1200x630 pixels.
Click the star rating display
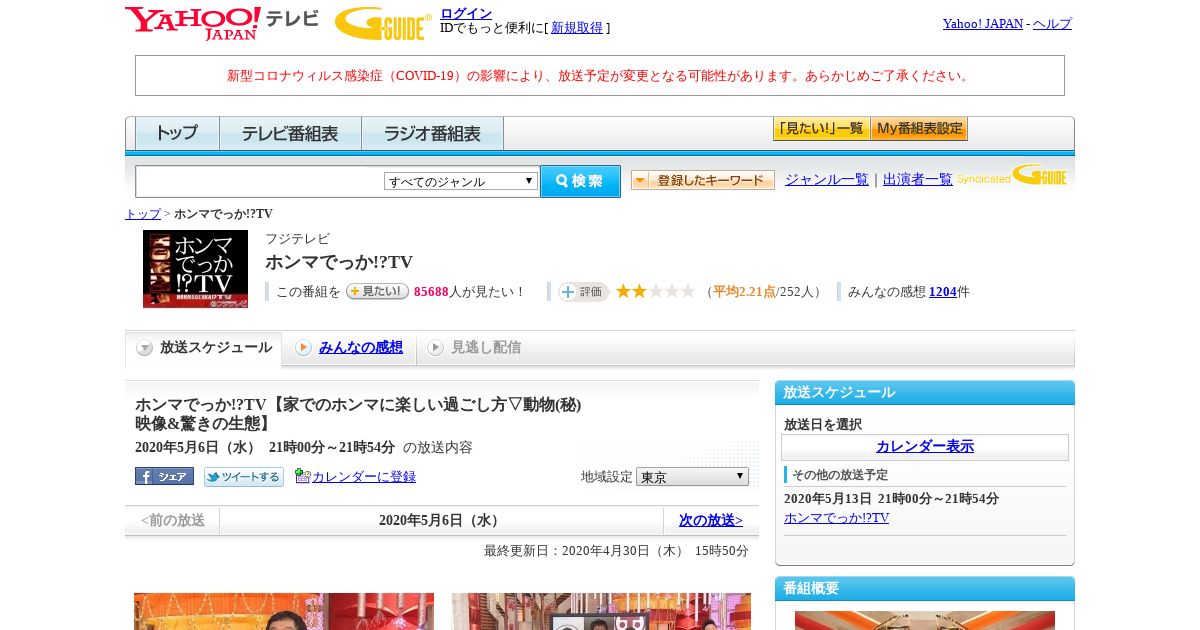click(x=655, y=291)
